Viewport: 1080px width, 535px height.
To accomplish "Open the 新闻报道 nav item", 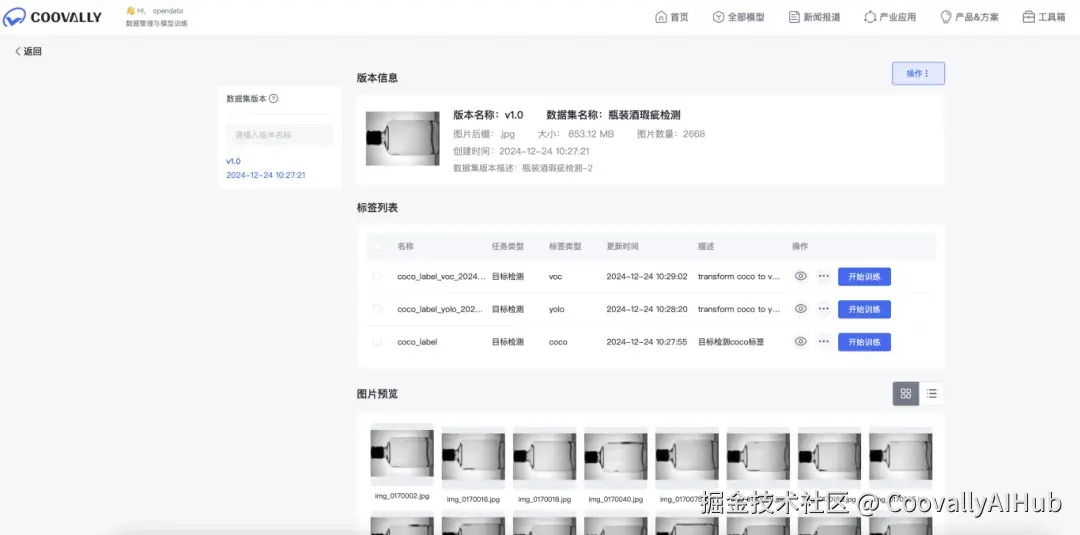I will (814, 17).
